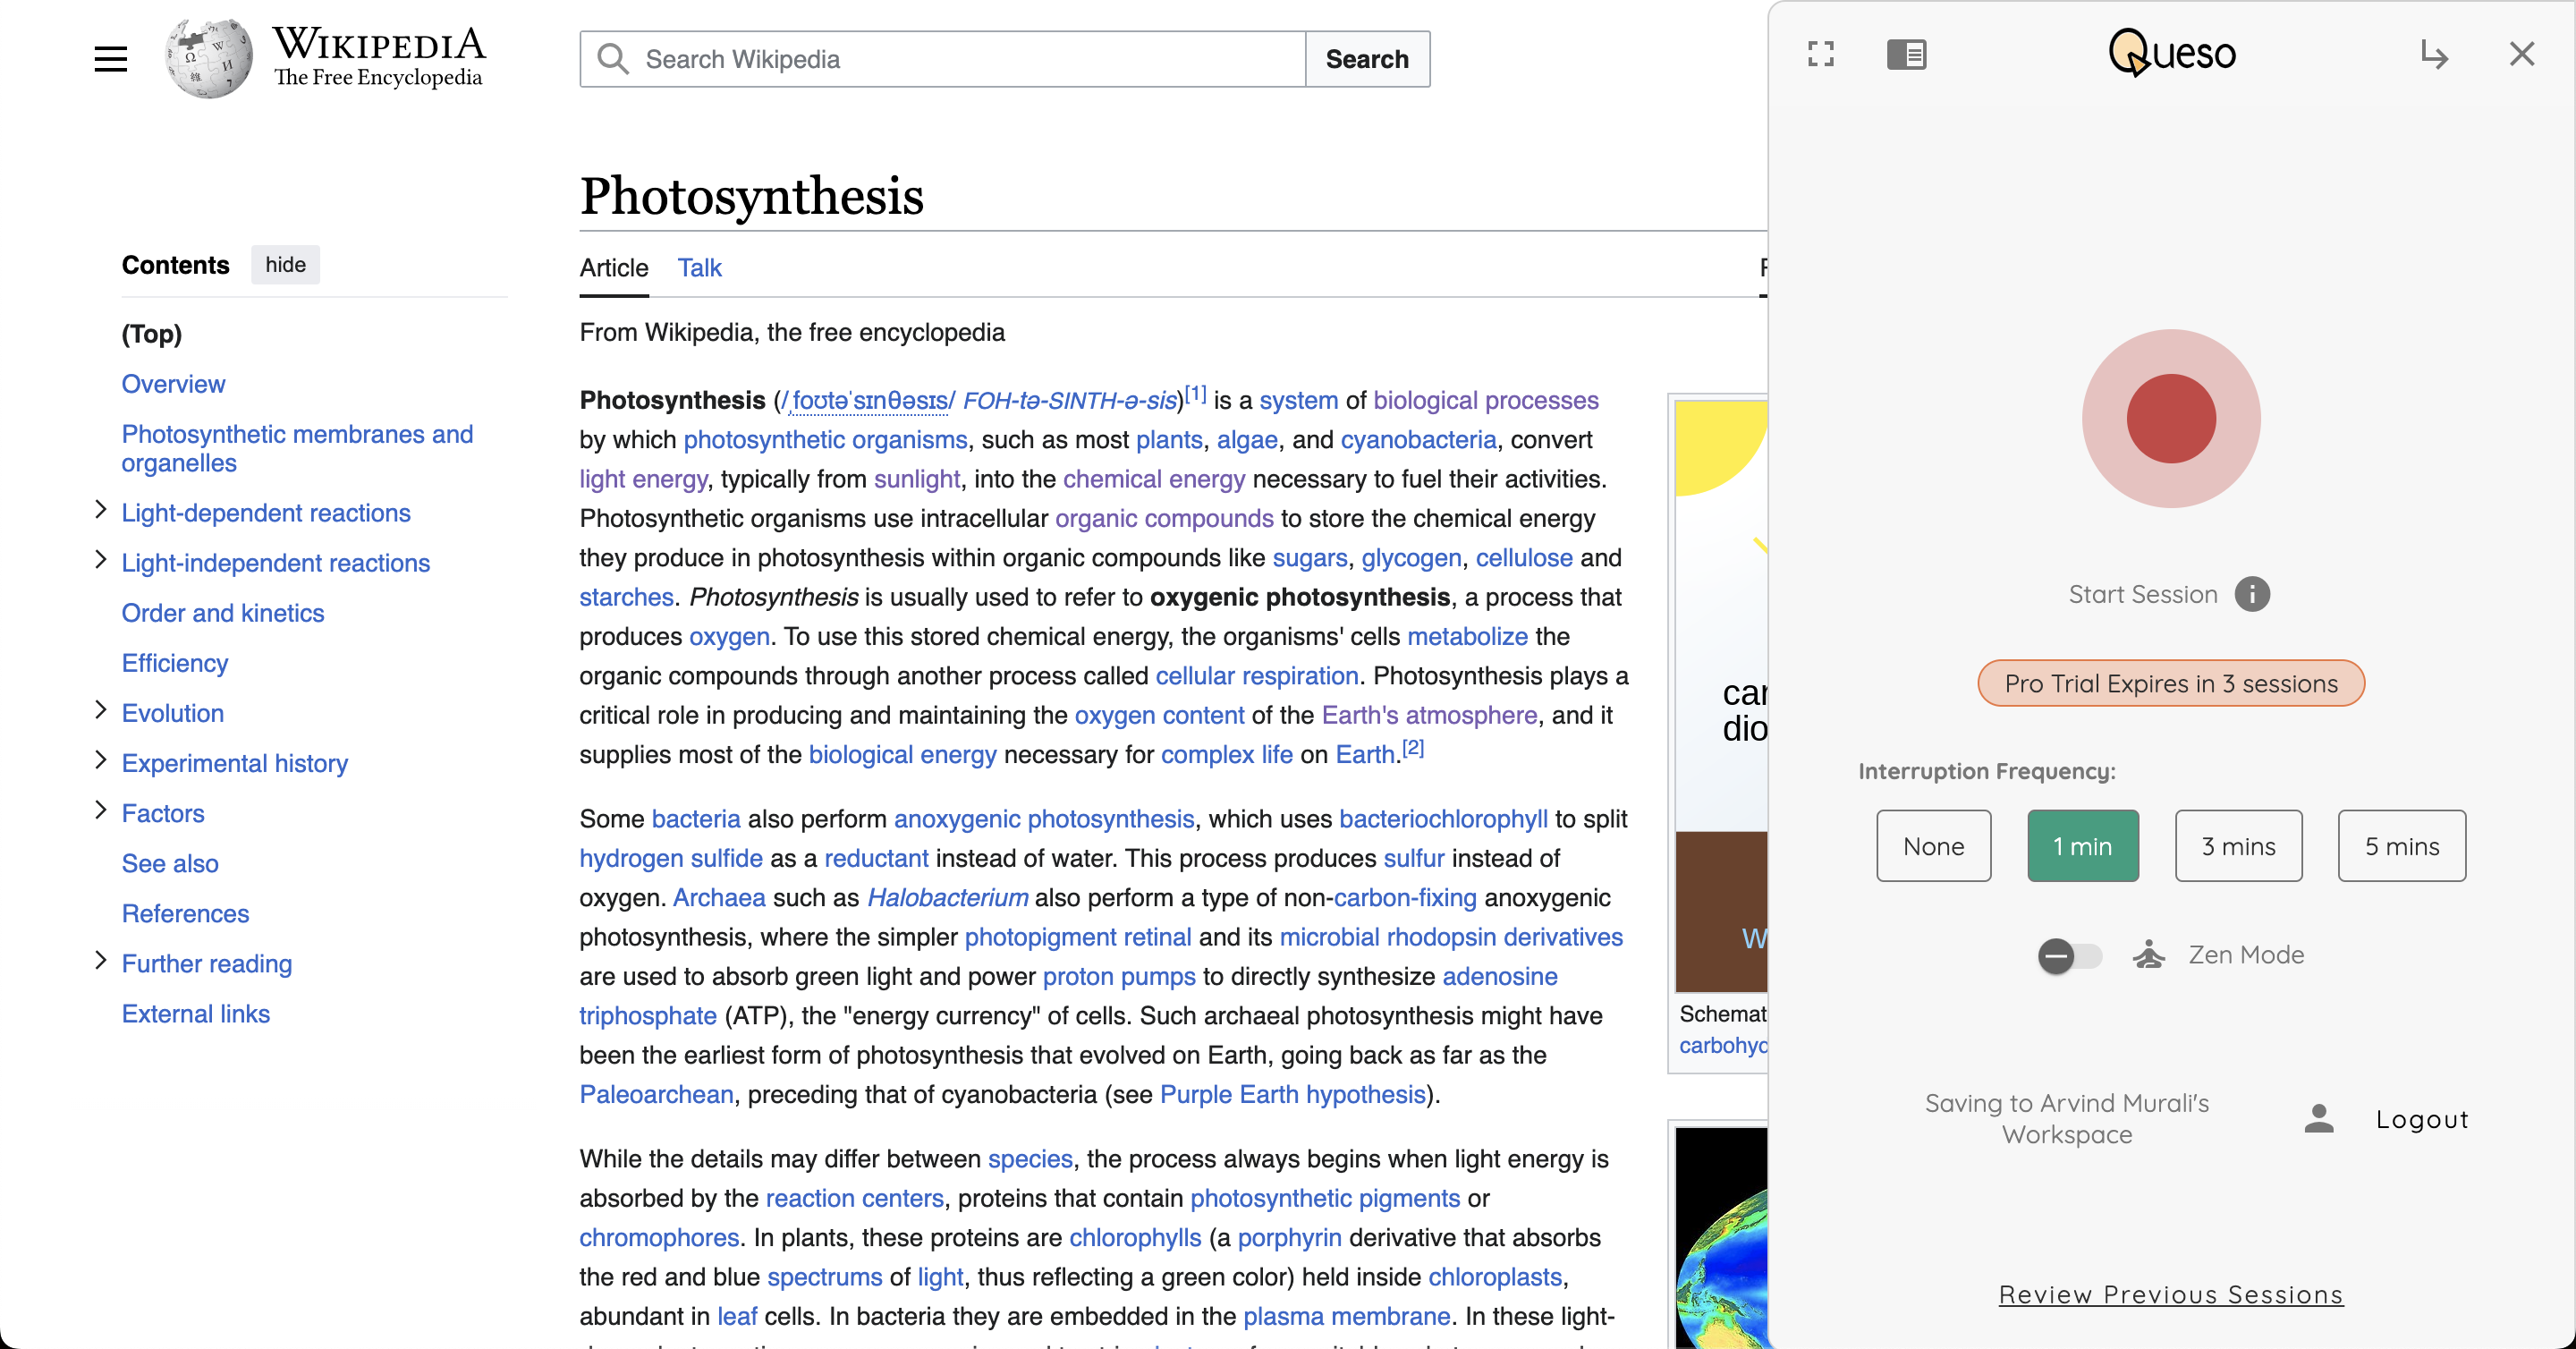Viewport: 2576px width, 1349px height.
Task: Switch to the Talk tab
Action: pyautogui.click(x=699, y=267)
